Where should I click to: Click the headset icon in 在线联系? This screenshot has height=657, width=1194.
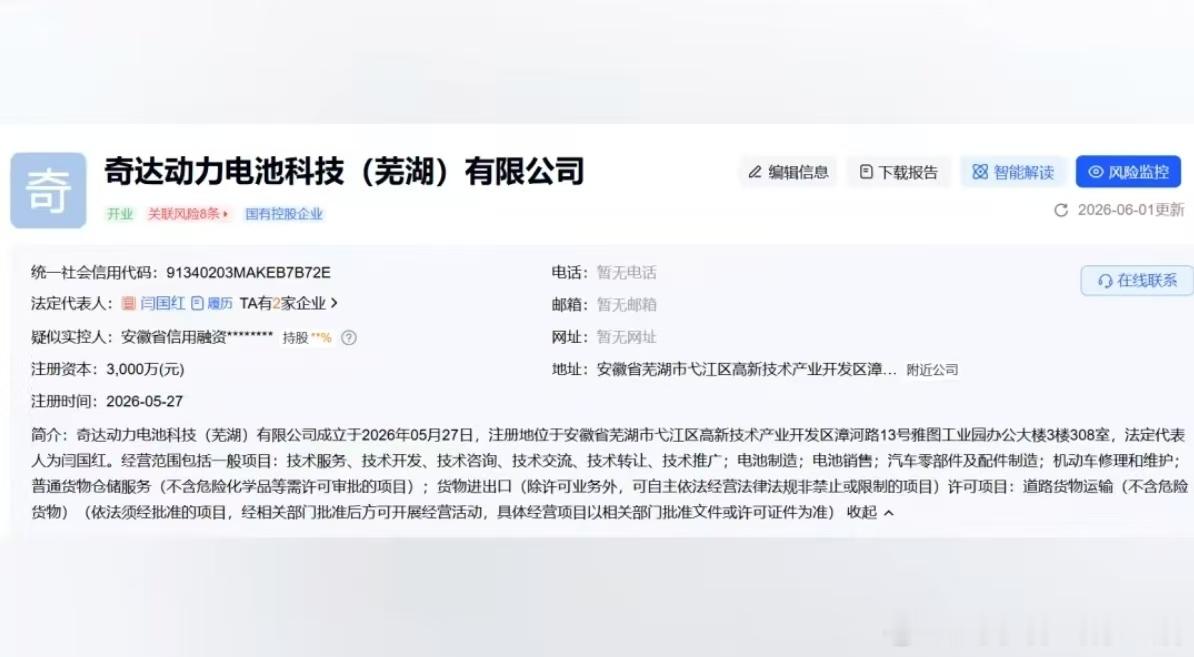click(1105, 281)
